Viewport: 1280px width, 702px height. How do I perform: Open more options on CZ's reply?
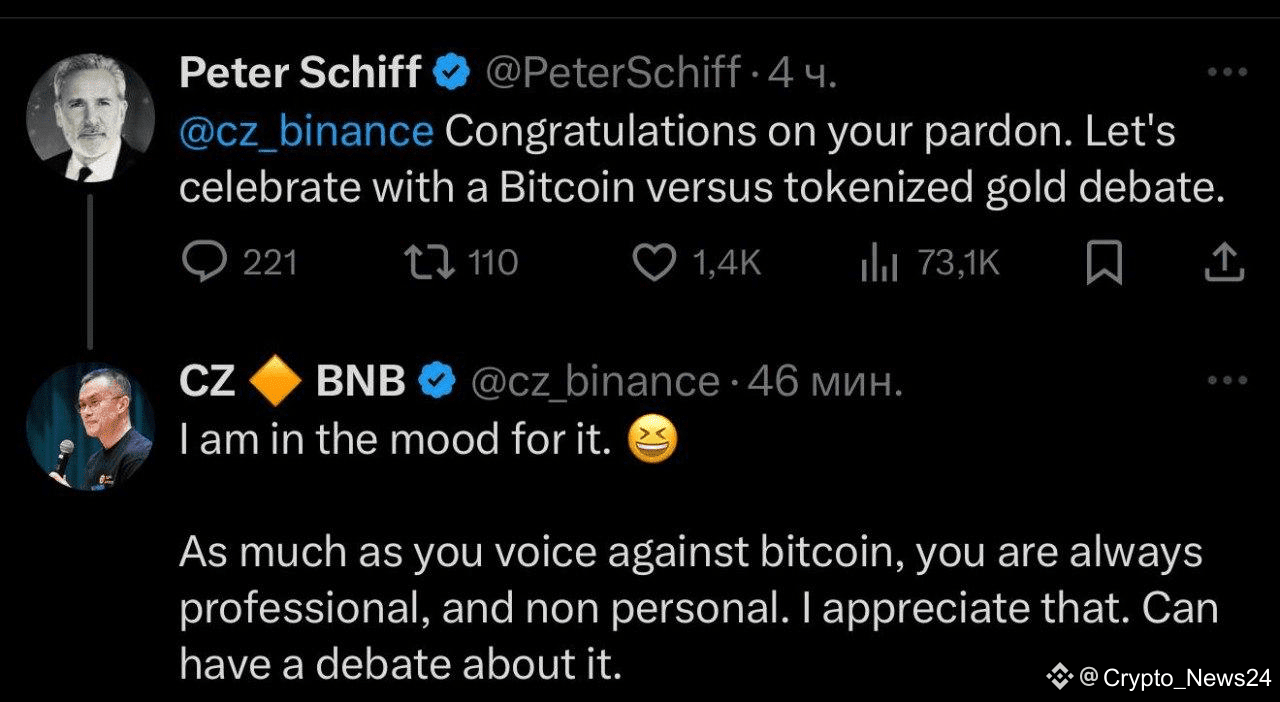click(x=1227, y=381)
